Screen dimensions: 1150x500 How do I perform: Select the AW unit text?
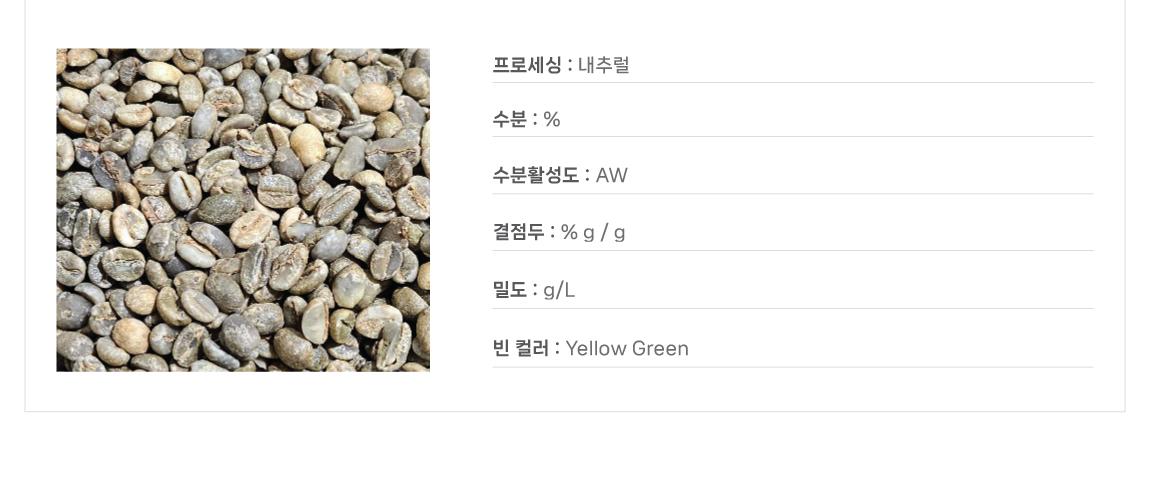click(x=612, y=176)
